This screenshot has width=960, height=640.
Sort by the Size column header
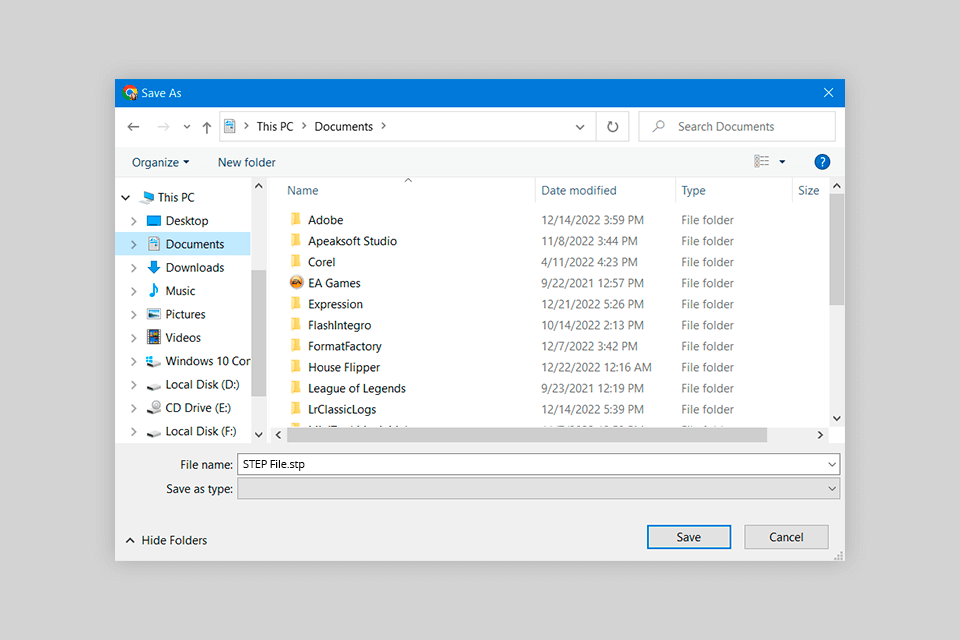click(x=808, y=190)
